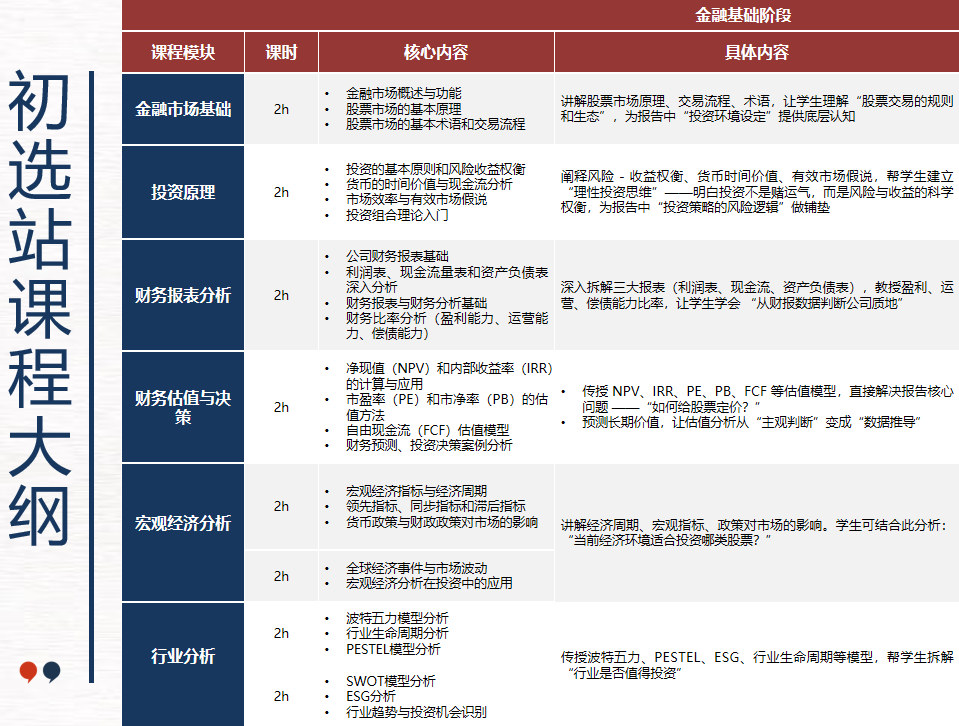Click the quotation mark decoration at bottom left

coord(38,670)
